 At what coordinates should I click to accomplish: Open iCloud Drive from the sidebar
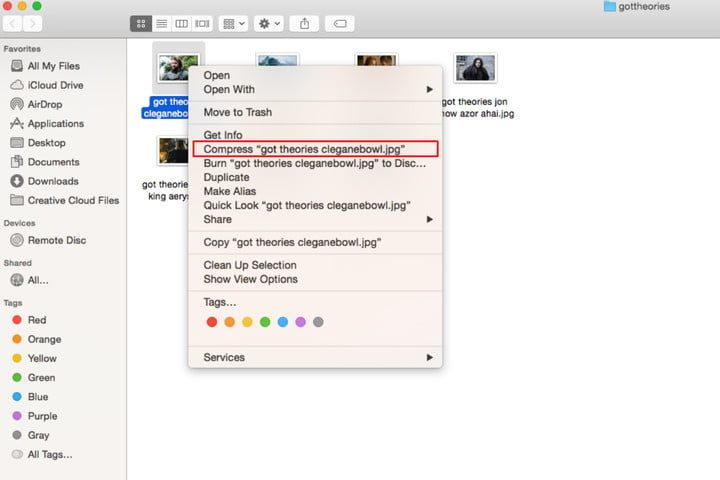(56, 85)
